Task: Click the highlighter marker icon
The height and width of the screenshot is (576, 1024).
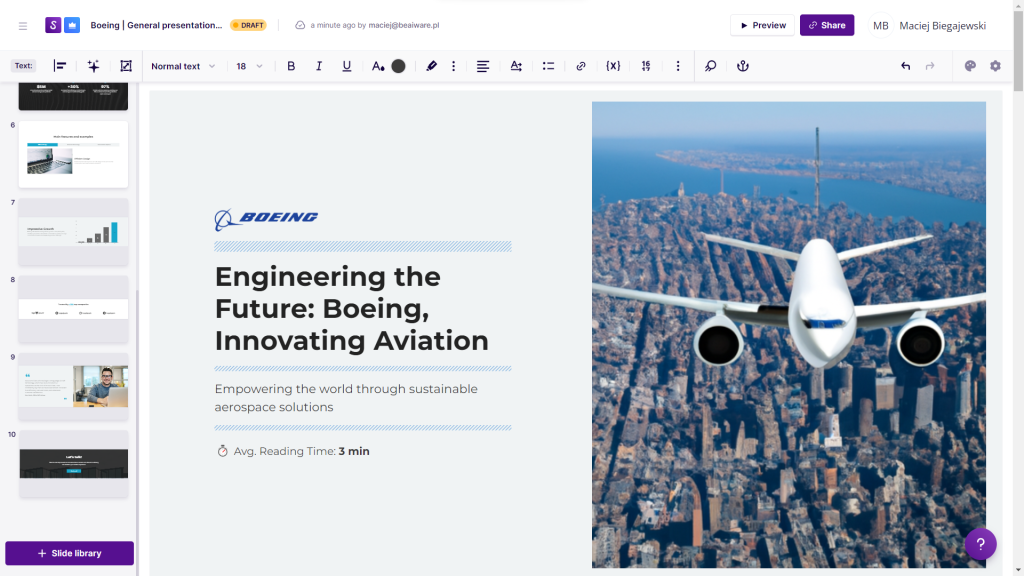Action: [432, 66]
